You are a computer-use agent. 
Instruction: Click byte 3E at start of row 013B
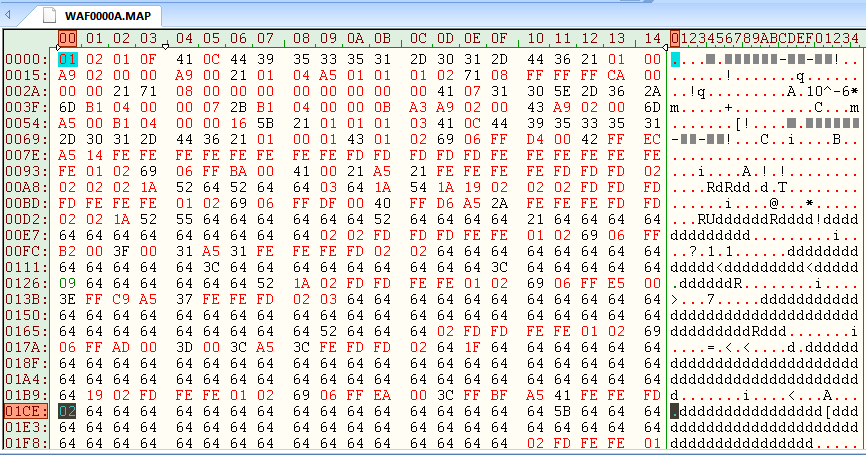point(67,298)
